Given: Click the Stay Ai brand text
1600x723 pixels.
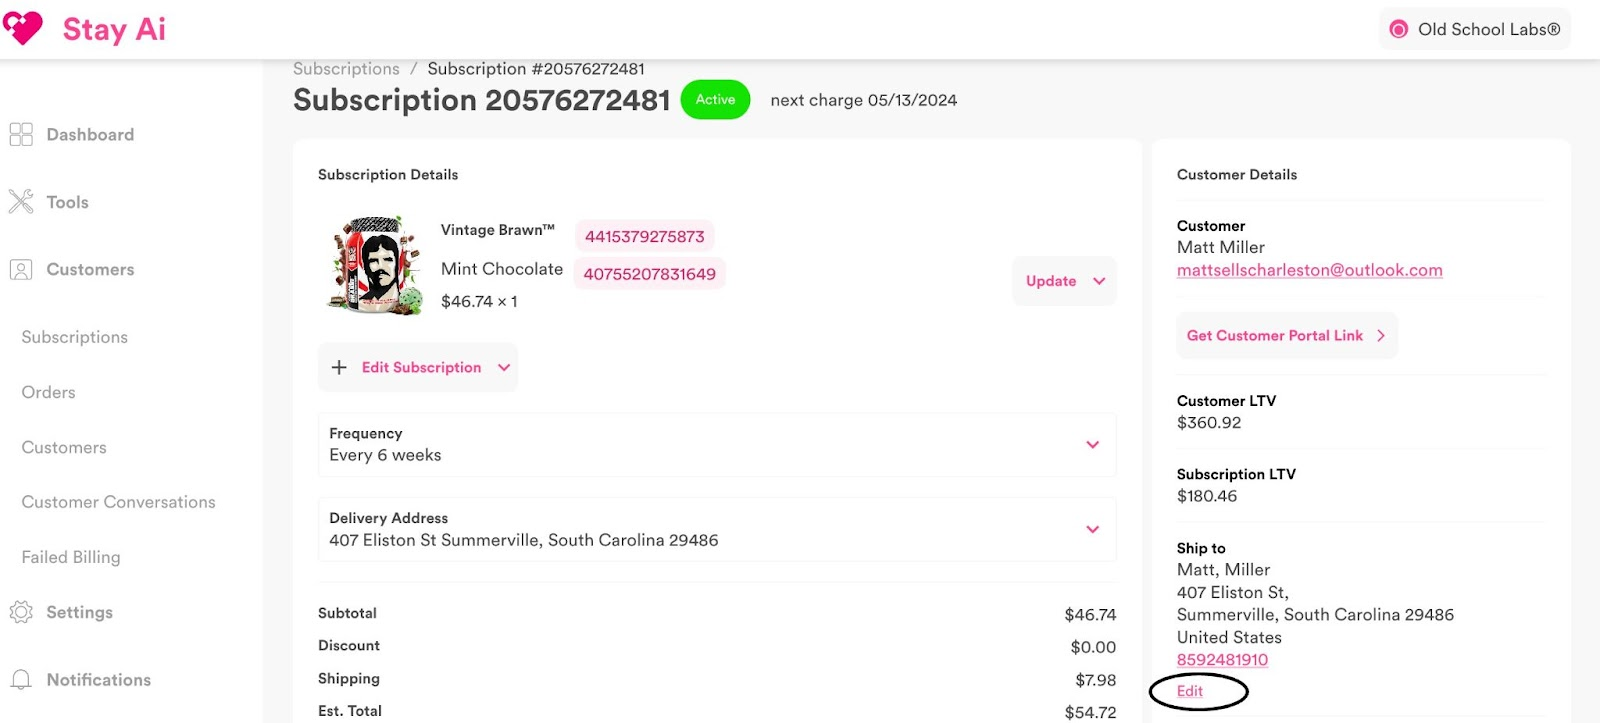Looking at the screenshot, I should (114, 29).
